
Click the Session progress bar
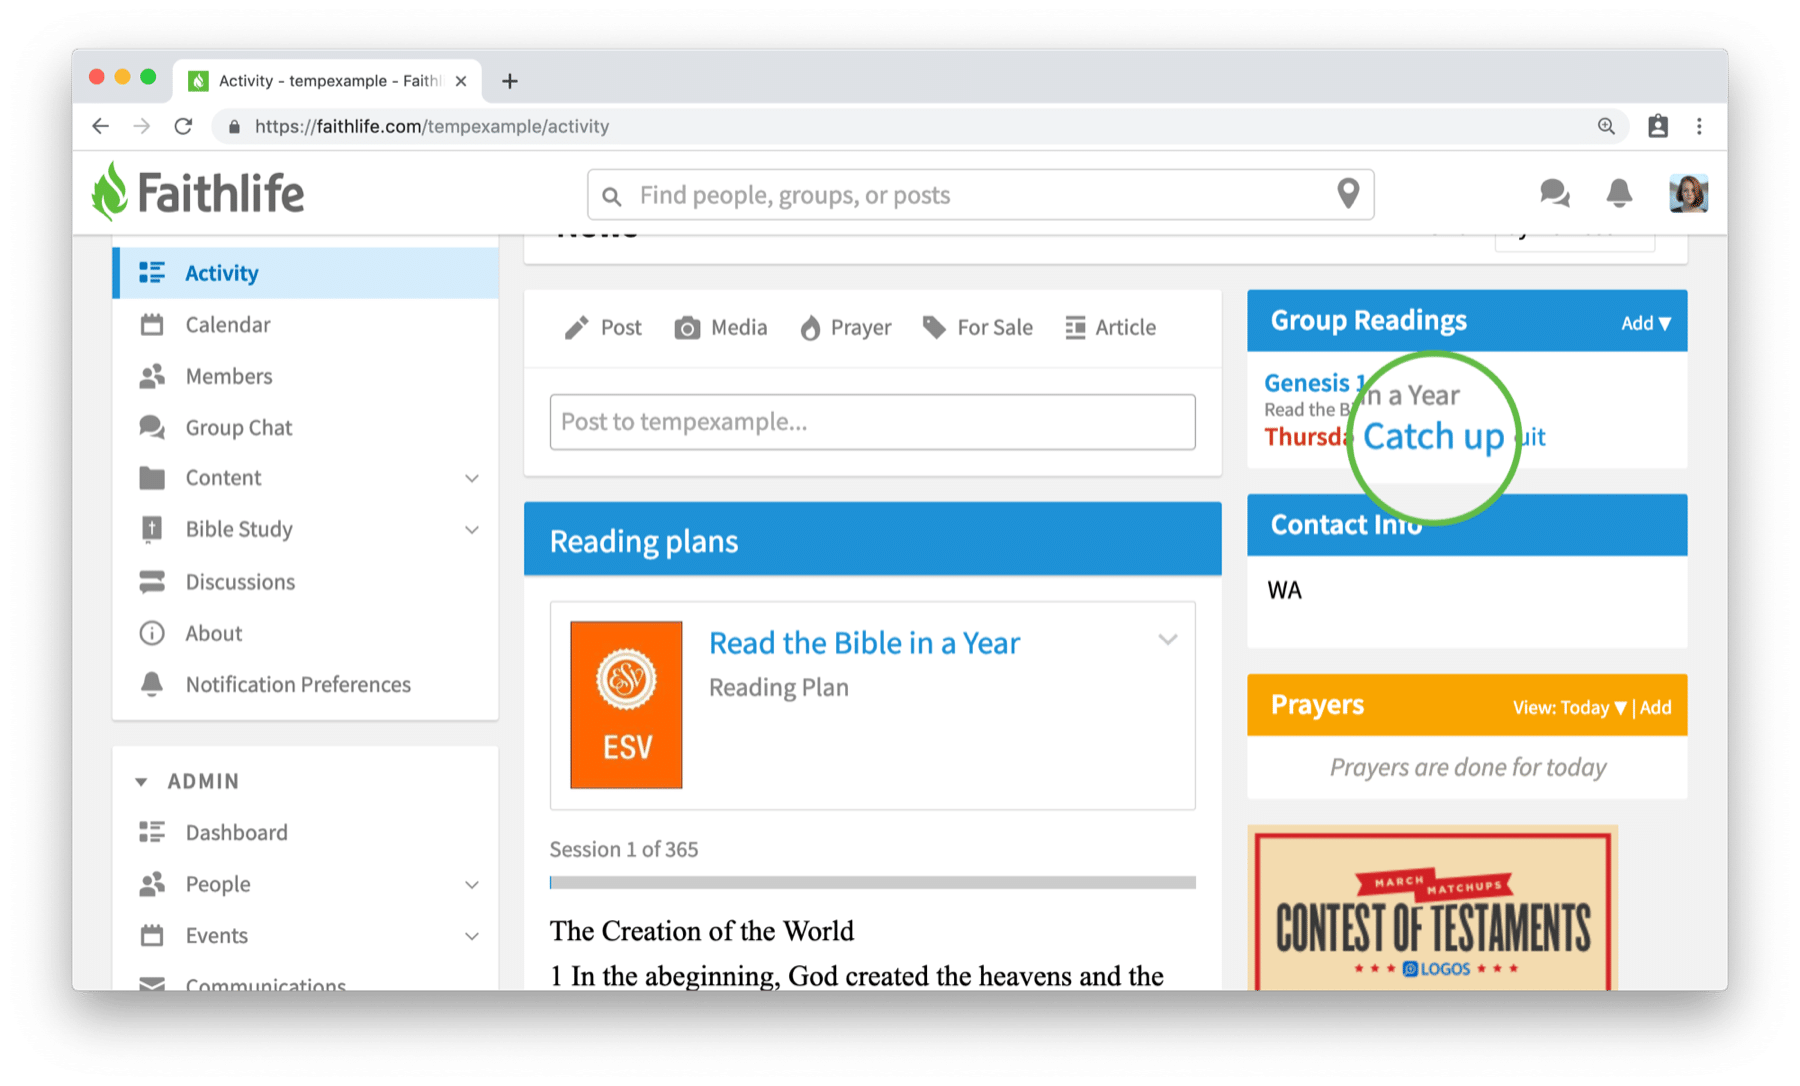(x=872, y=883)
